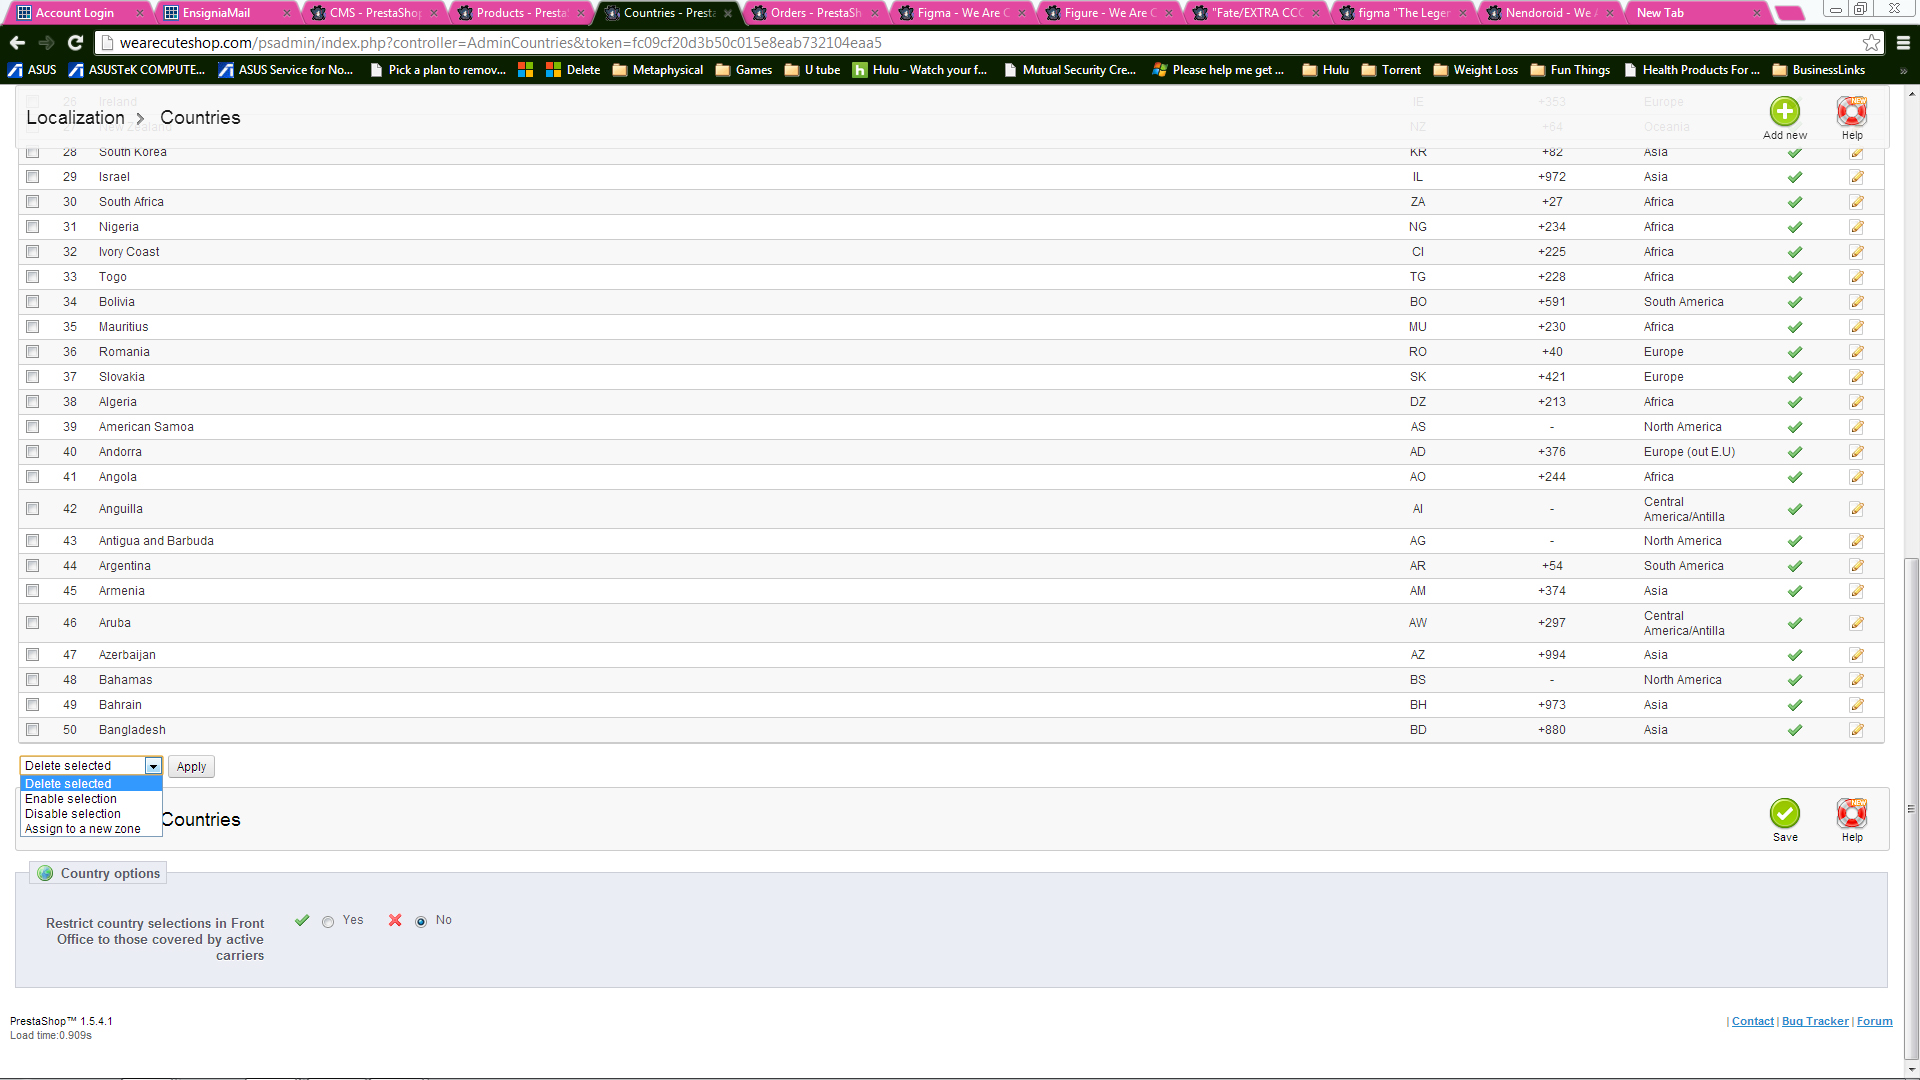Choose Assign to a new zone option

coord(83,829)
